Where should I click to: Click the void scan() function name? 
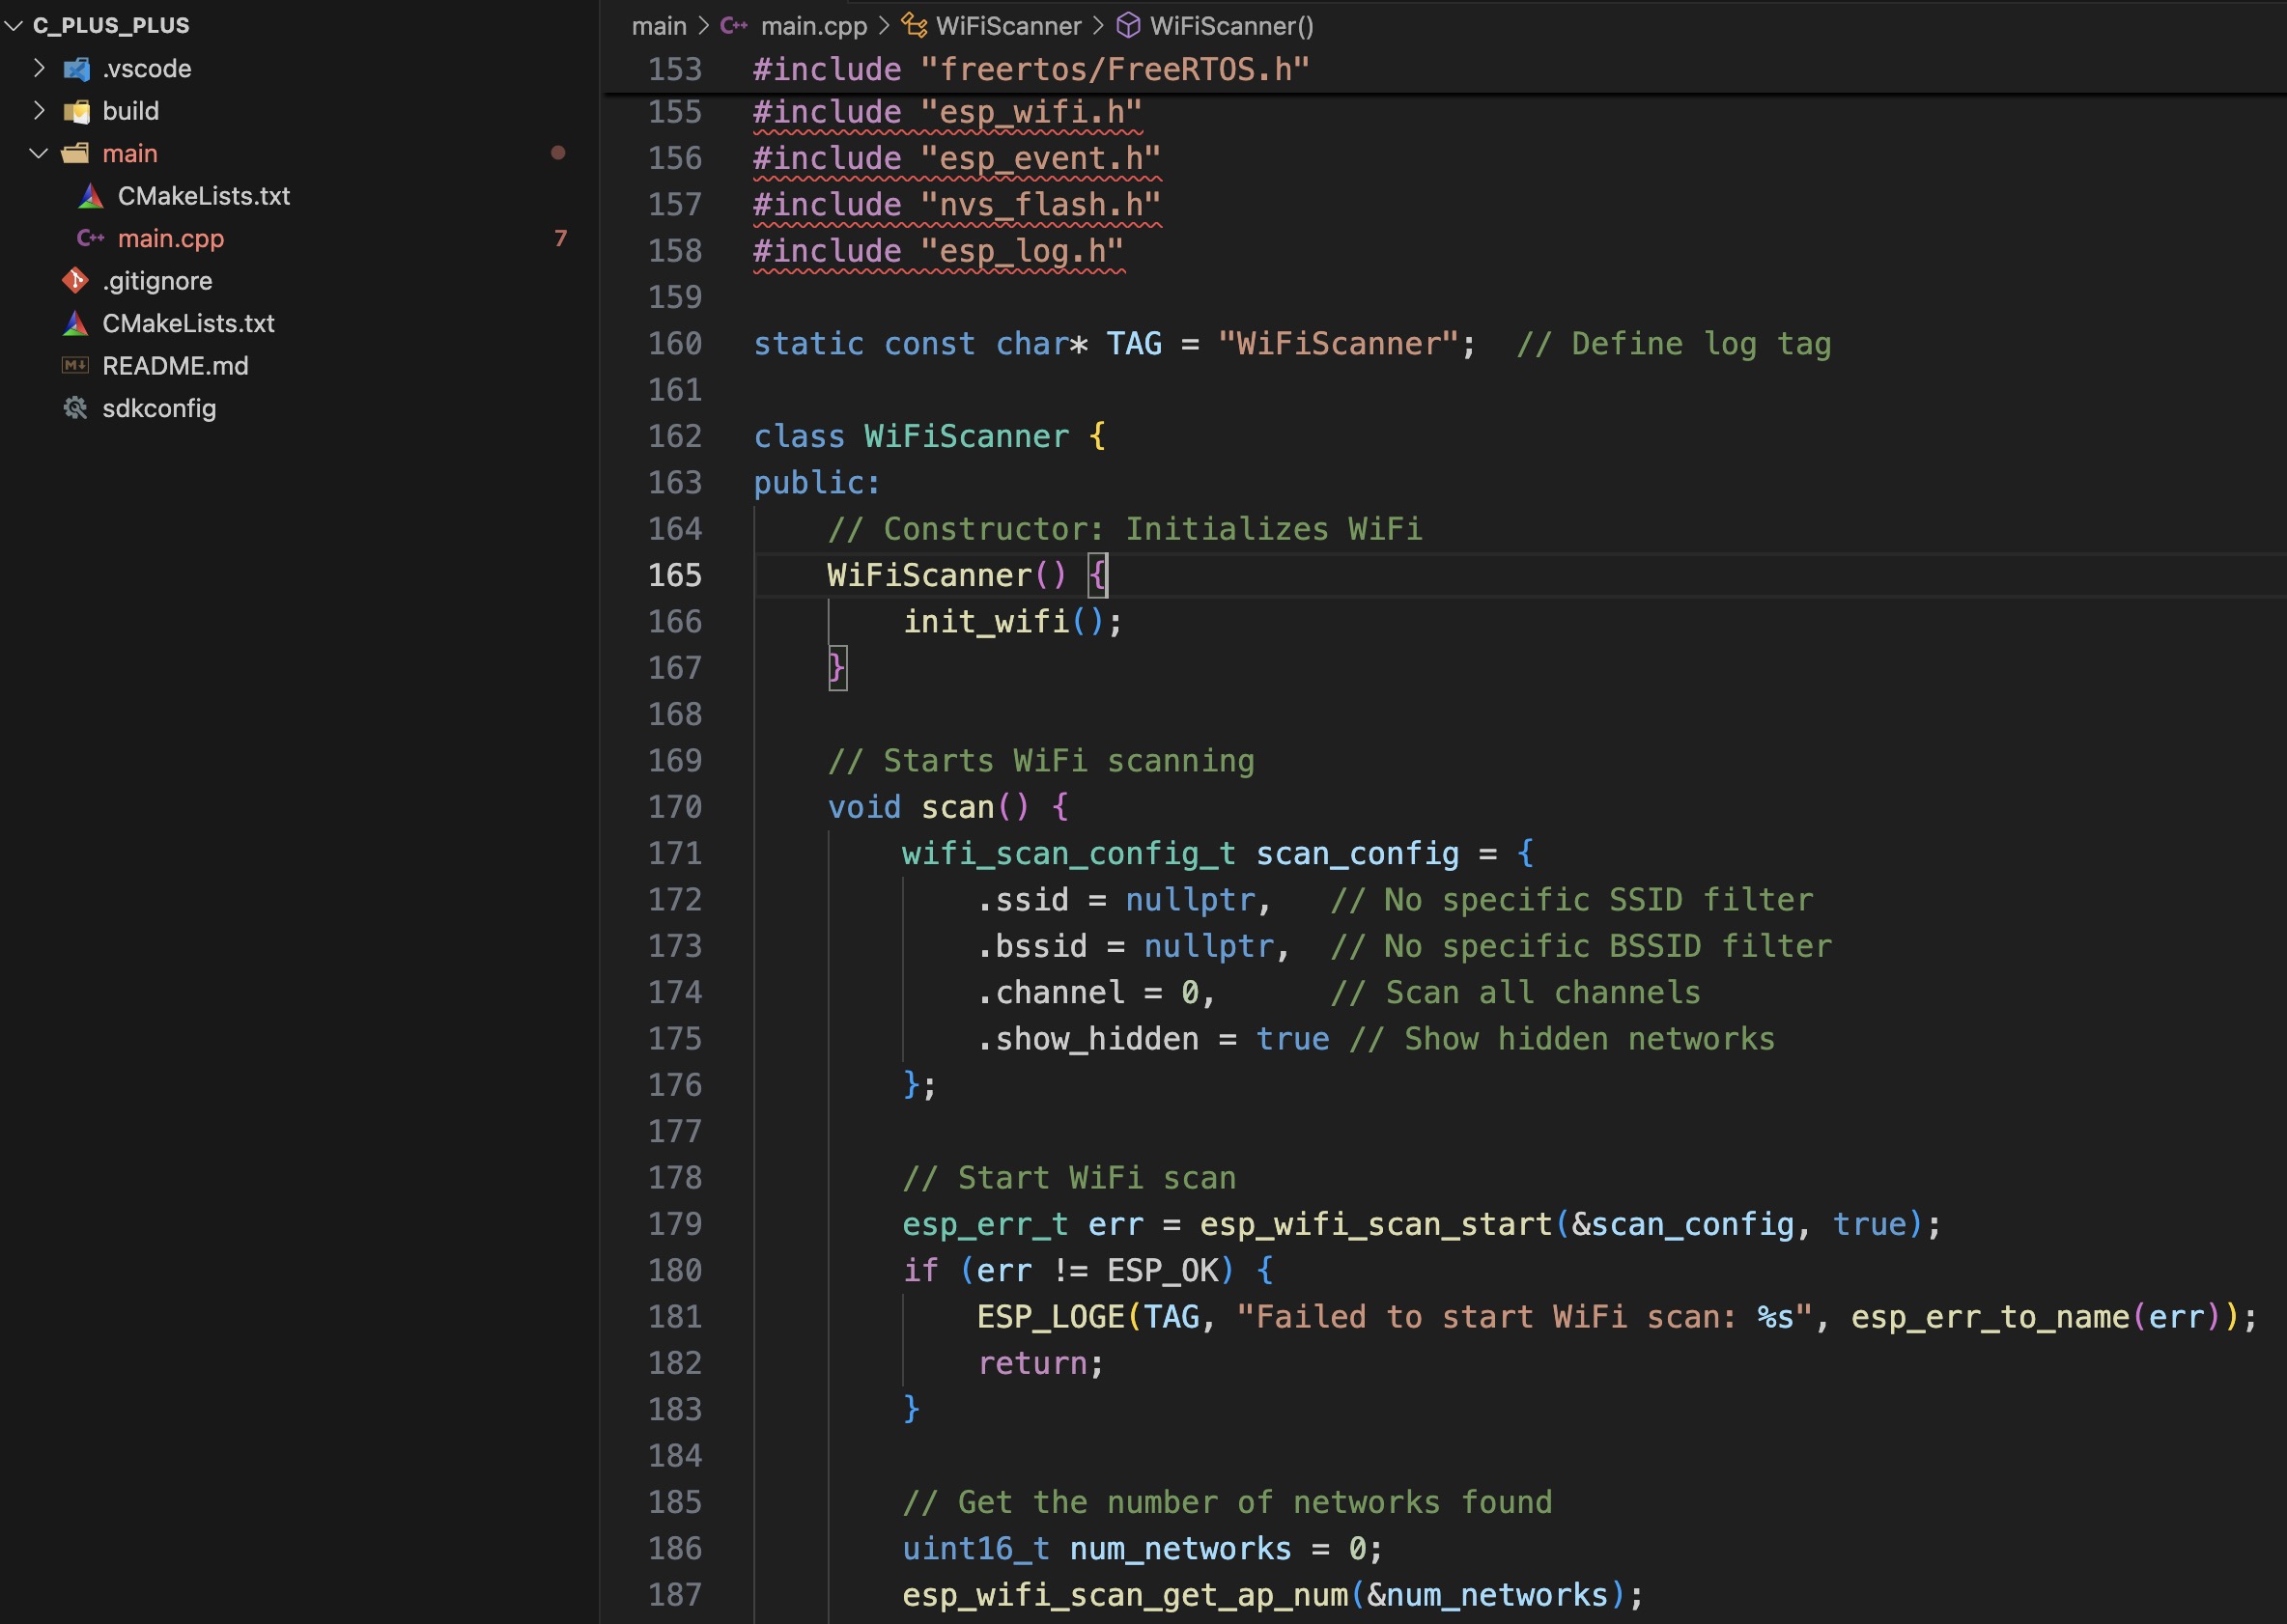point(957,807)
